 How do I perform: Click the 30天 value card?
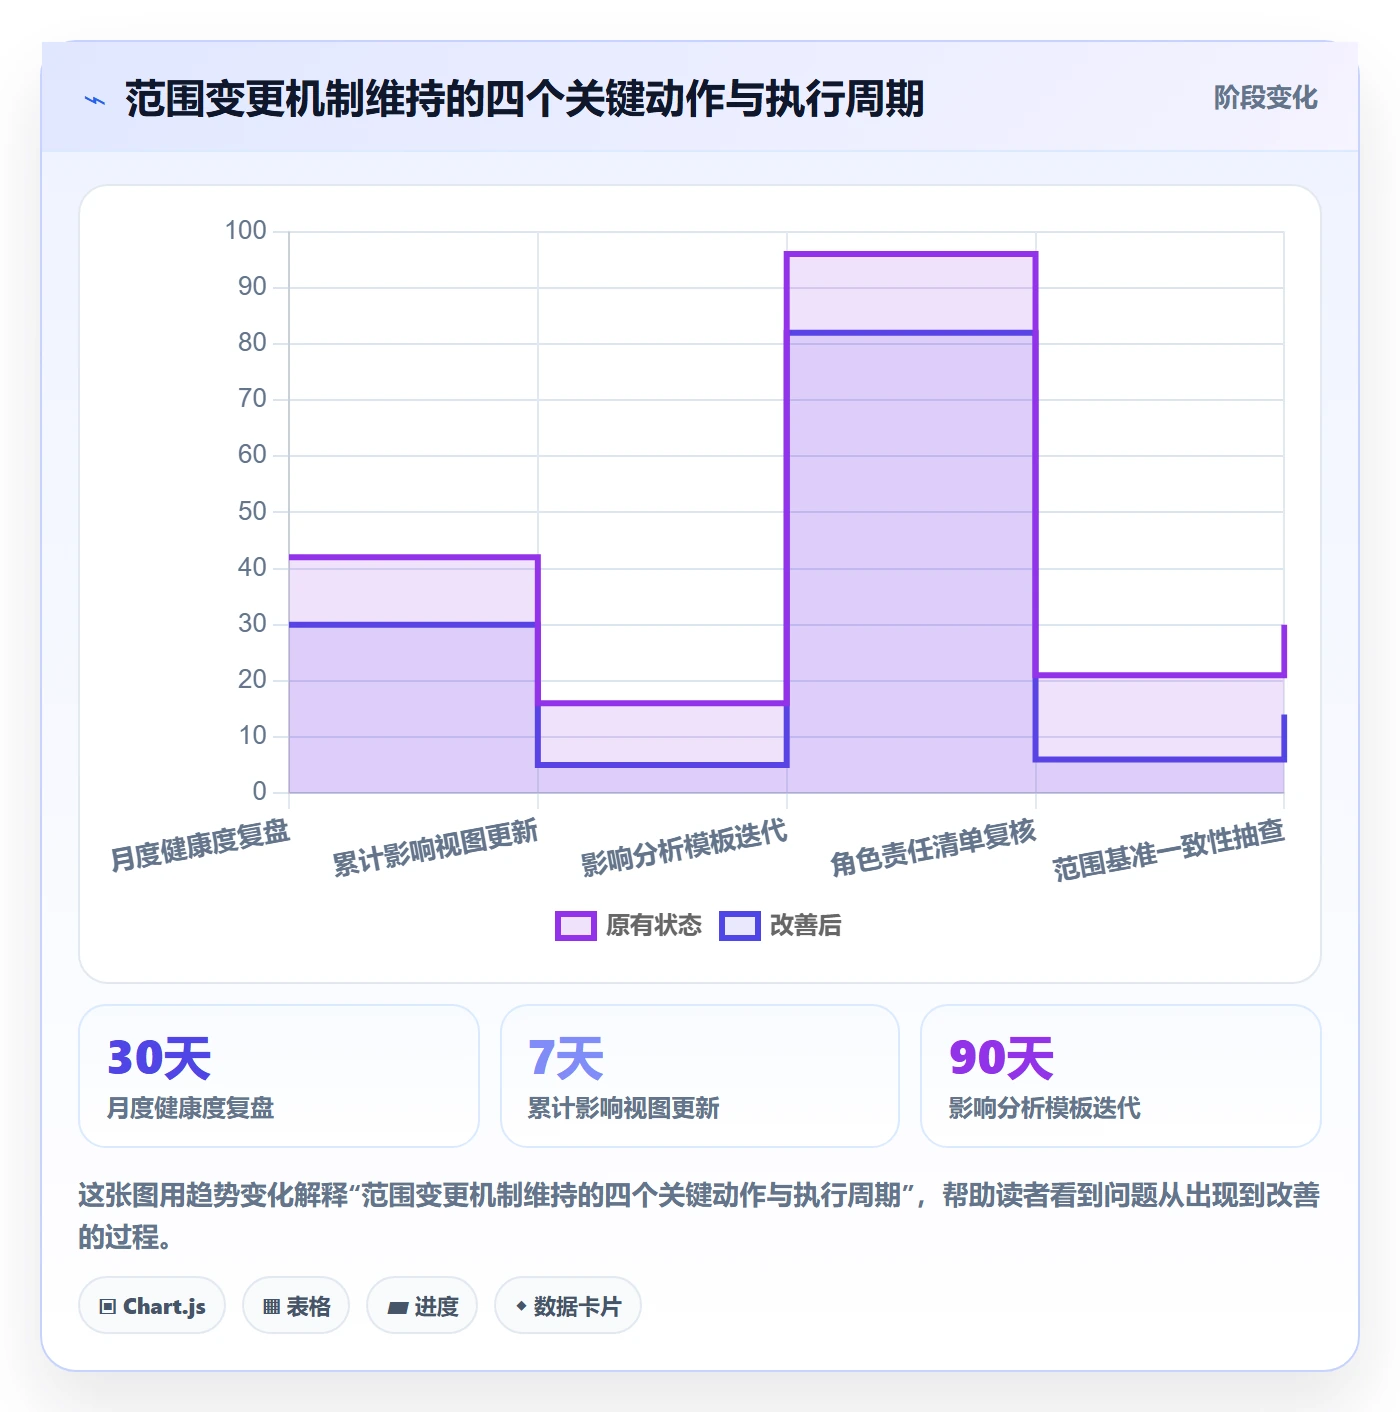click(x=279, y=1076)
